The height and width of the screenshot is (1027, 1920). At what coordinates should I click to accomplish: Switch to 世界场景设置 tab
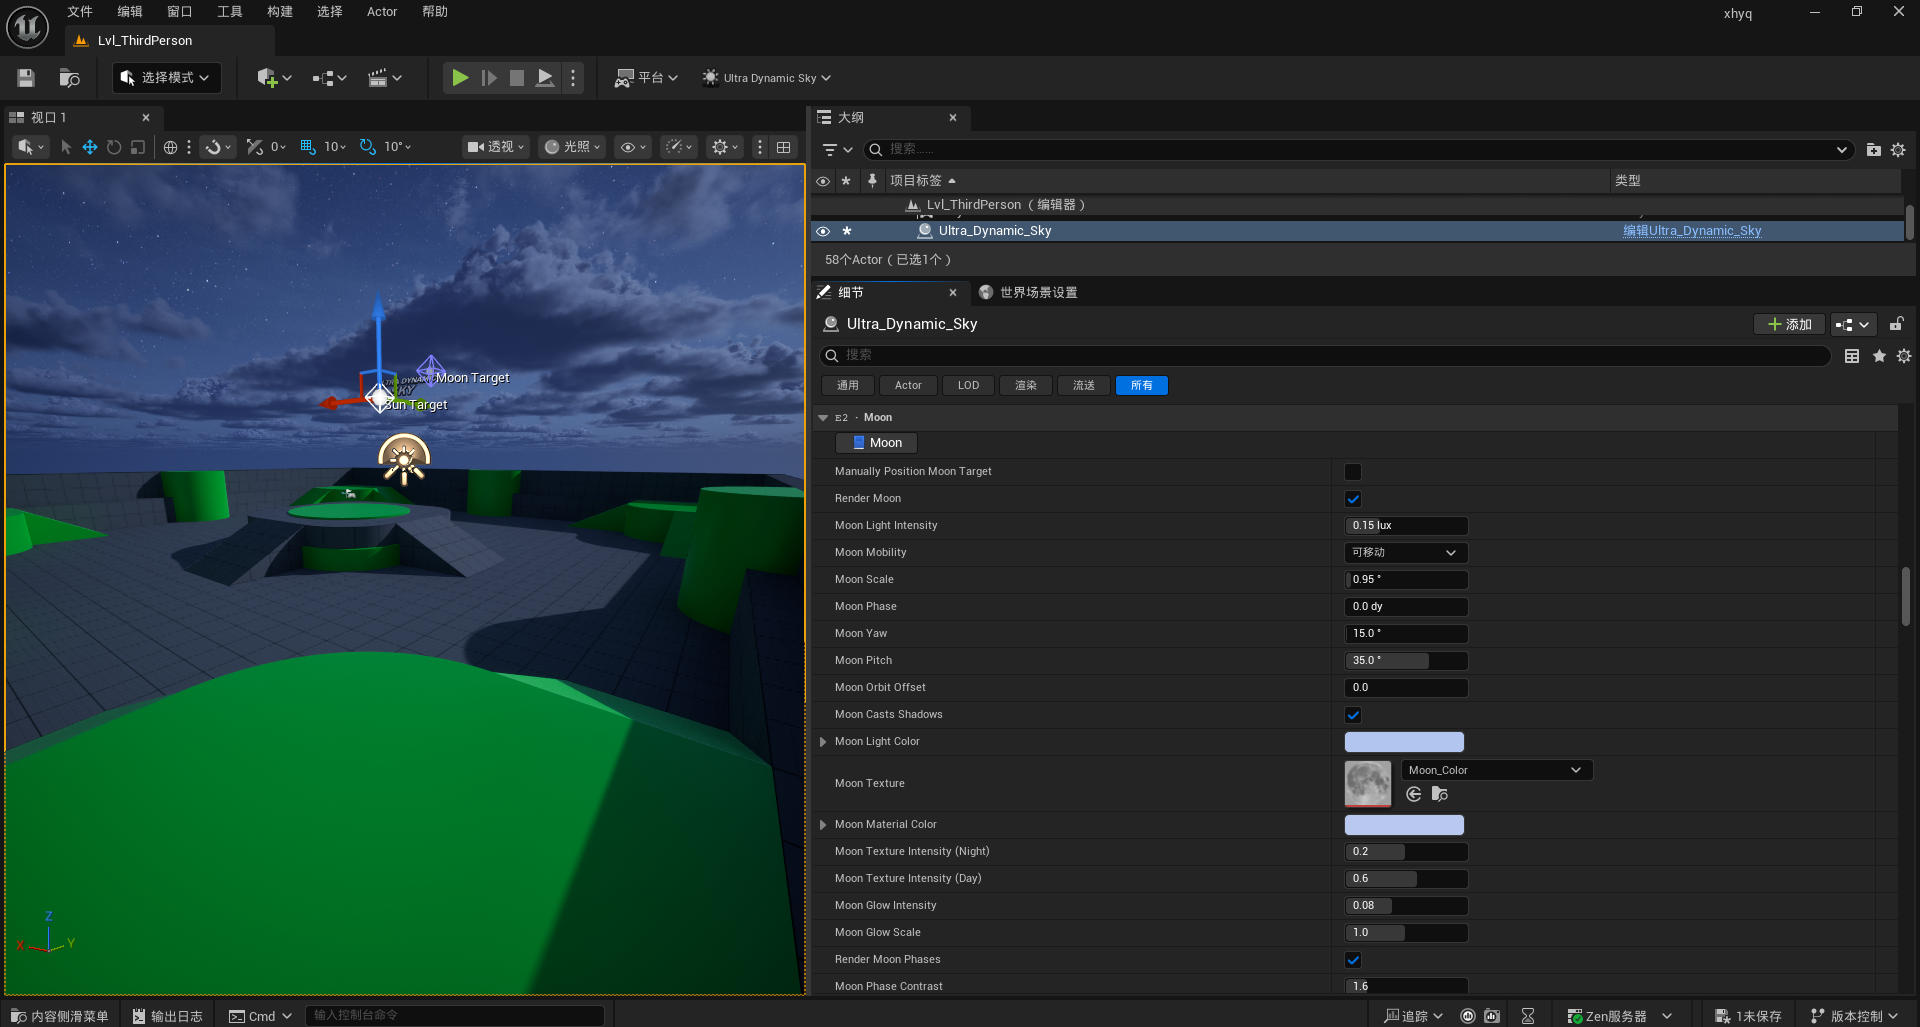(1028, 293)
